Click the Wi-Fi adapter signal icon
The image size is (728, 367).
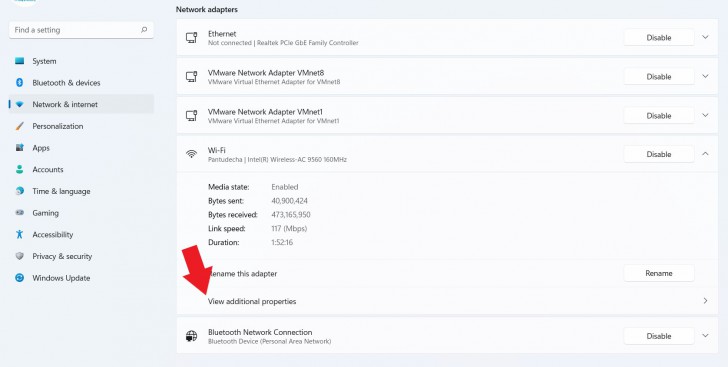(x=191, y=154)
